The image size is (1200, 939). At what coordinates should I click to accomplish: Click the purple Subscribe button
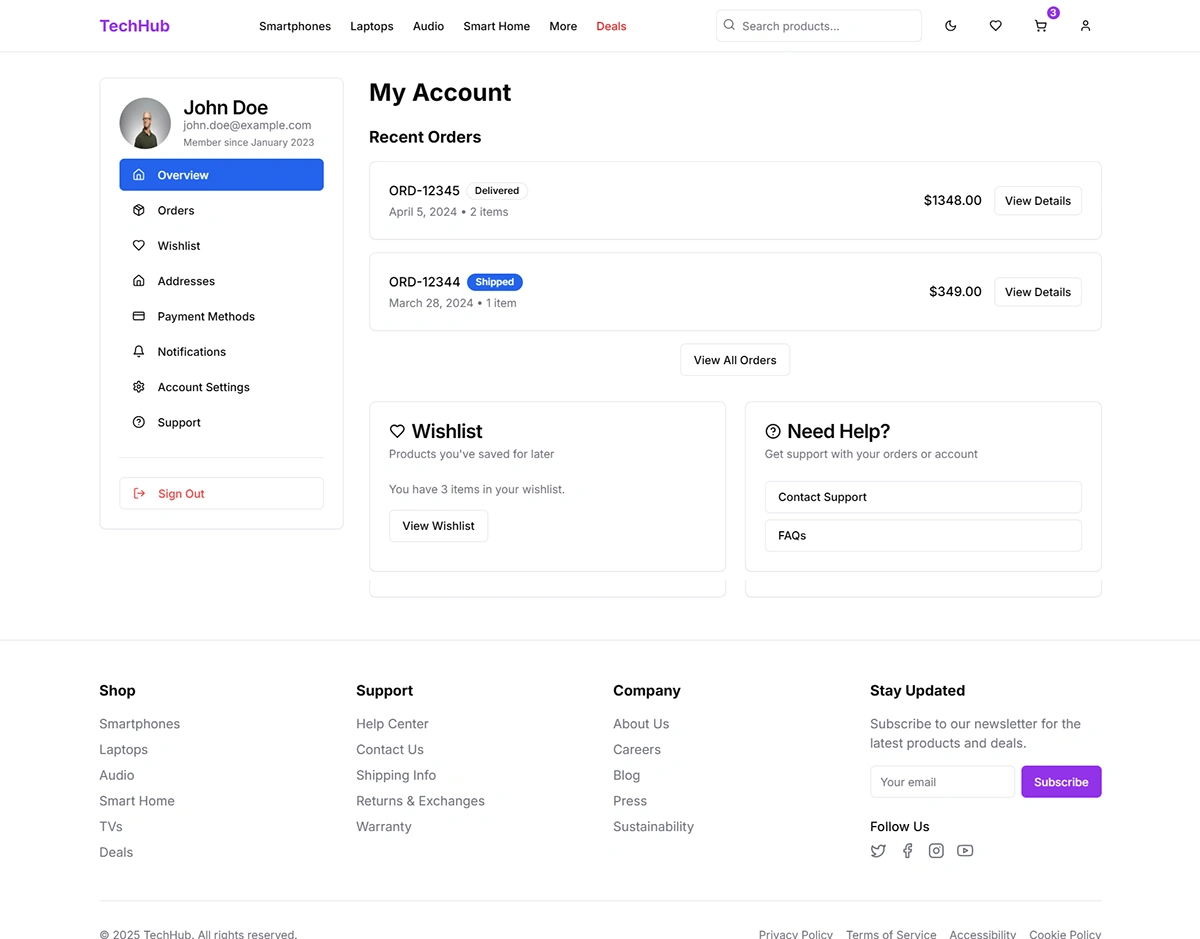(x=1061, y=782)
